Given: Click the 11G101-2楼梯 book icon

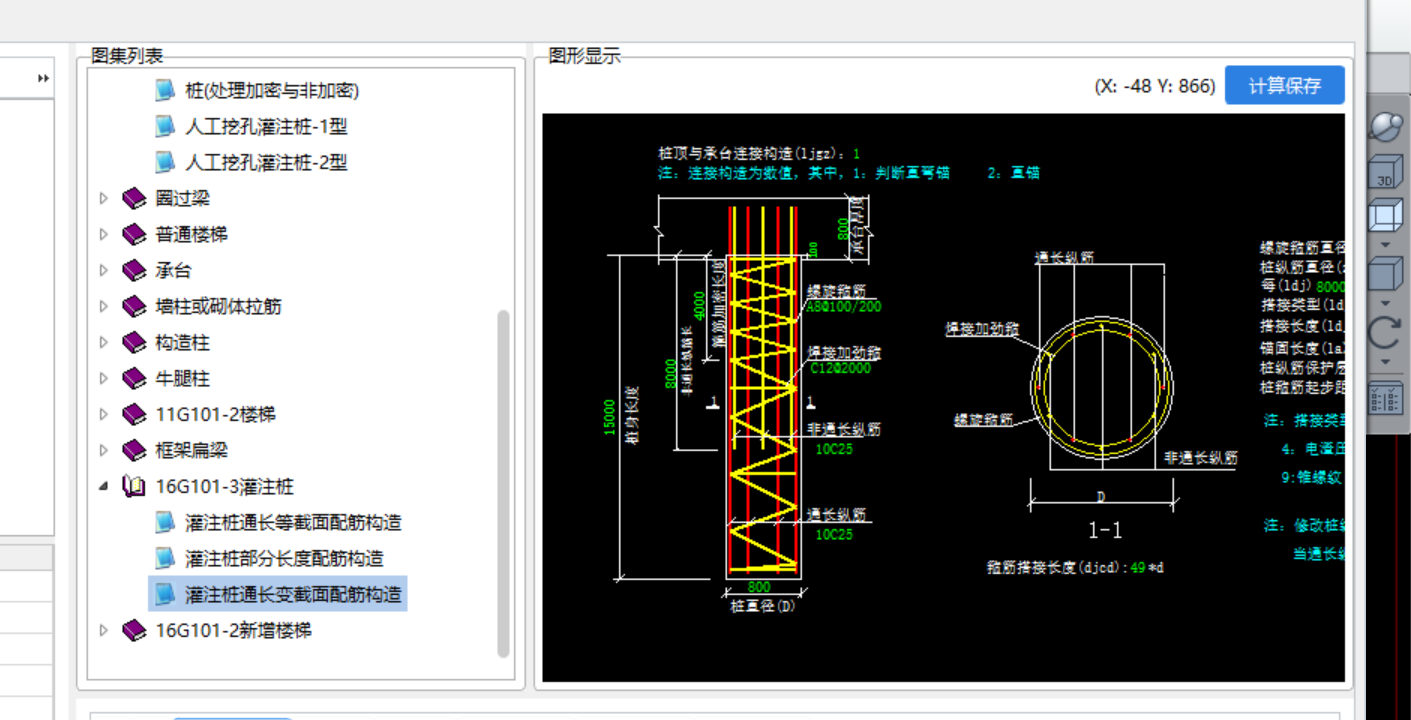Looking at the screenshot, I should coord(134,415).
